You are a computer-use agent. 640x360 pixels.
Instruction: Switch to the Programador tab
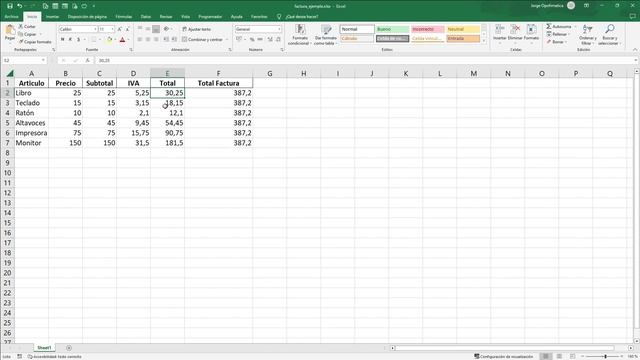(210, 17)
